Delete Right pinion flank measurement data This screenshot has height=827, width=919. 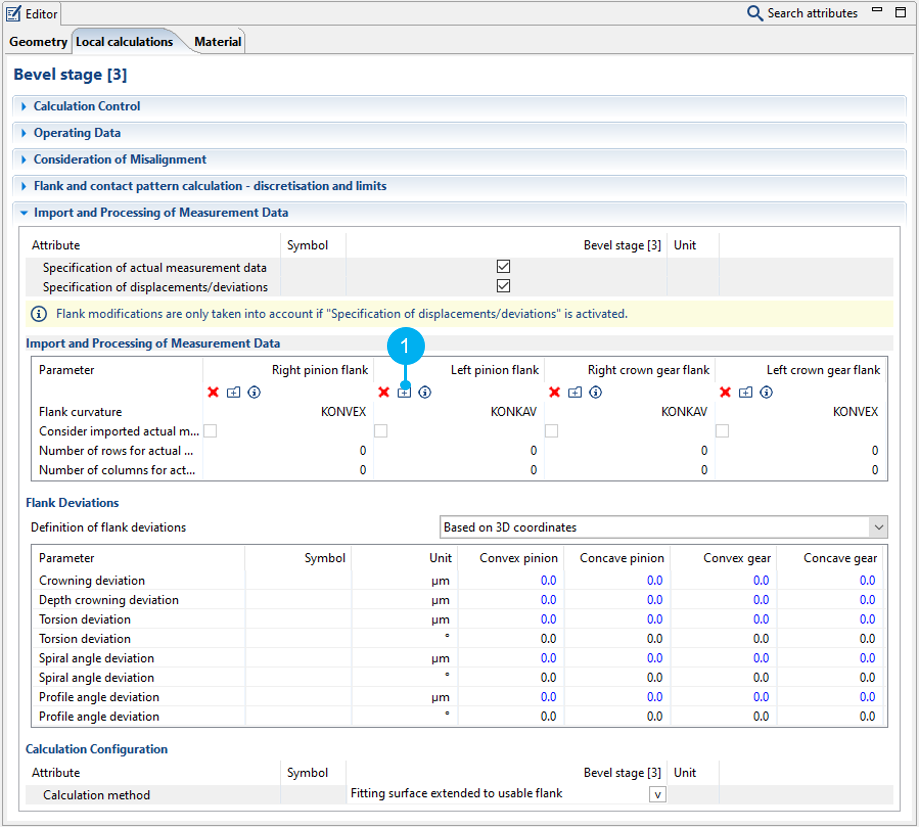[212, 392]
